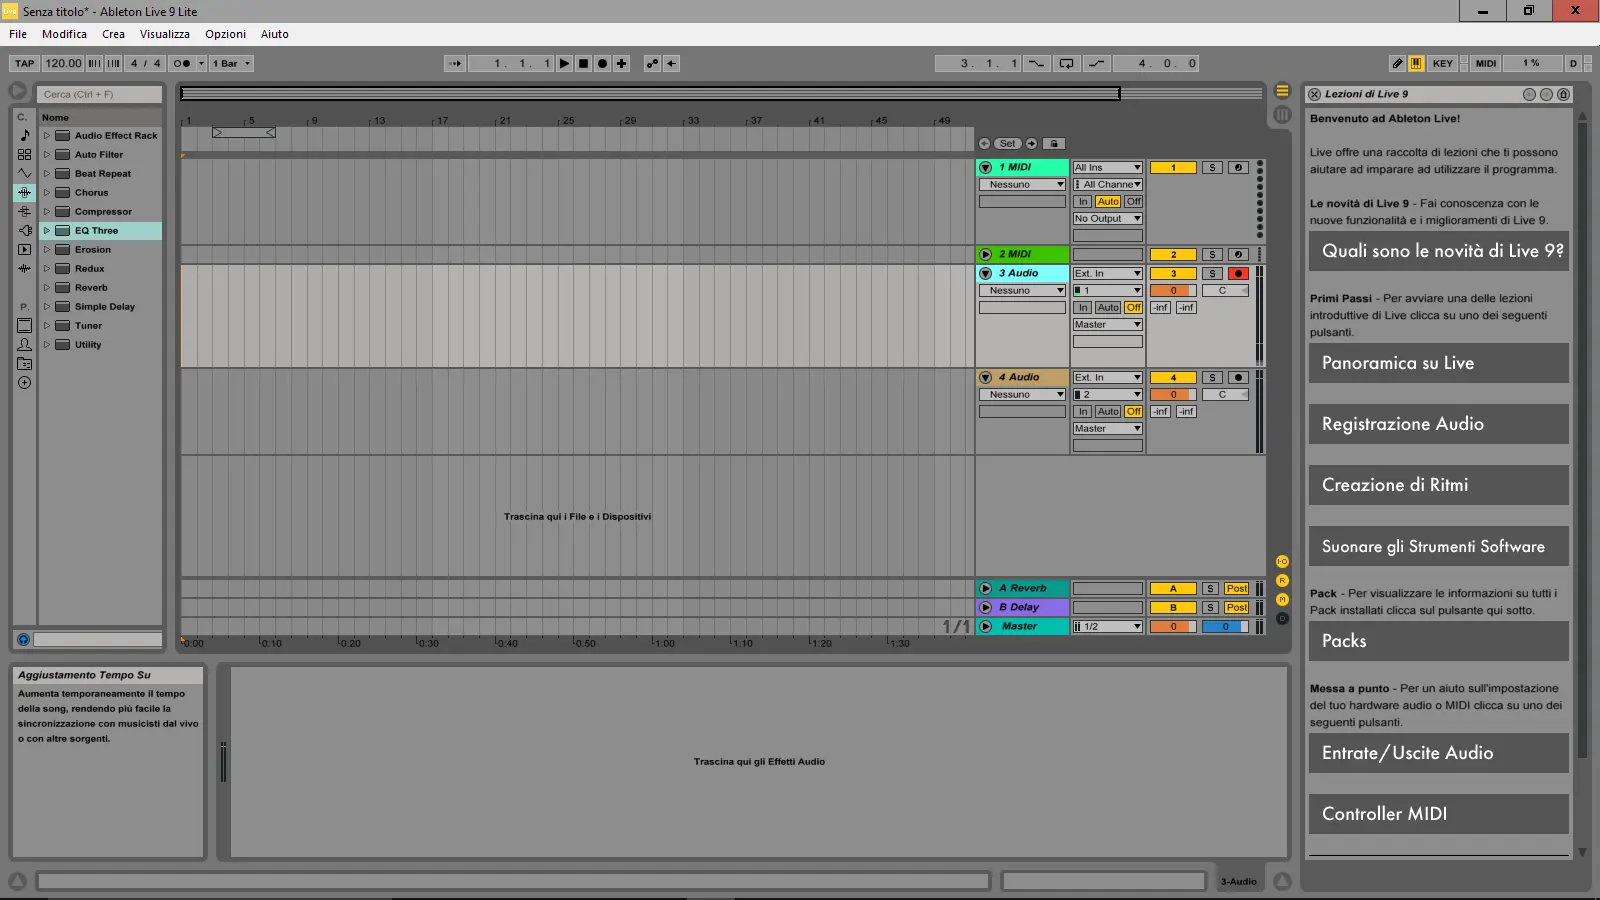Open the Creazione di Ritmi lesson
This screenshot has height=900, width=1600.
coord(1438,485)
